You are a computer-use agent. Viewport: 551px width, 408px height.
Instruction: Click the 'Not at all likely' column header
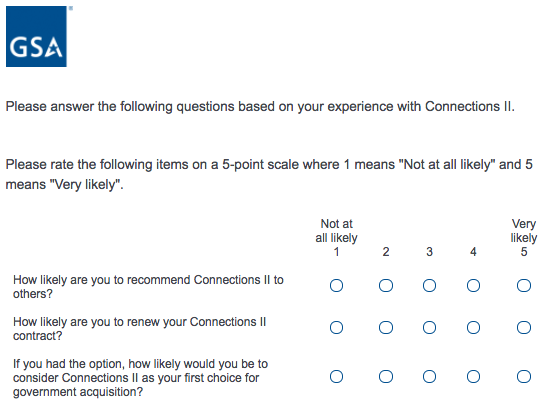336,238
